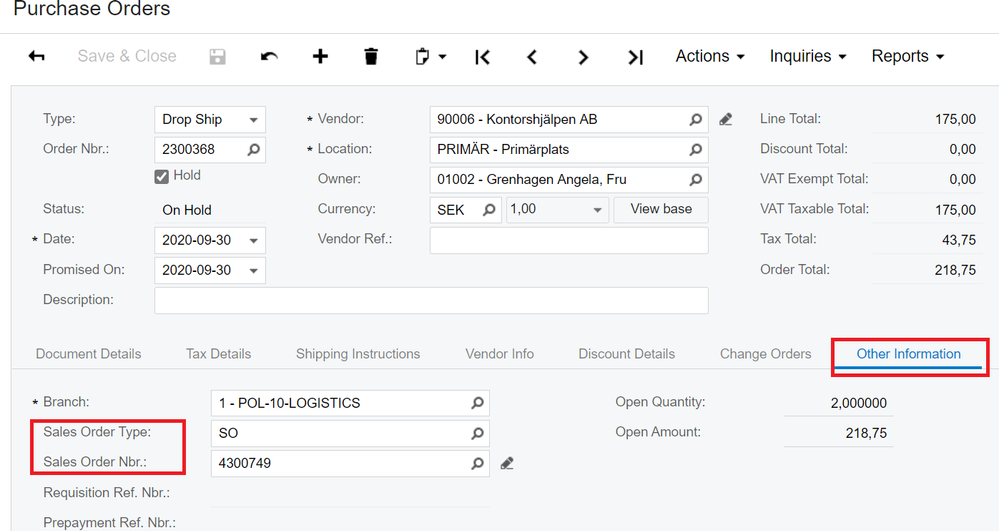999x531 pixels.
Task: Open the Actions menu
Action: tap(710, 57)
